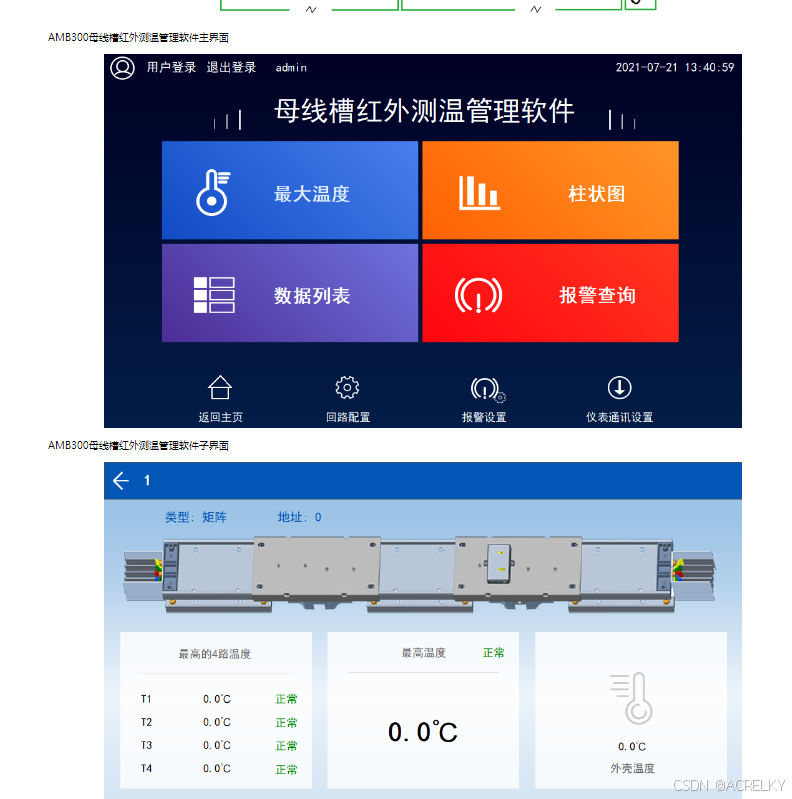Viewport: 792px width, 799px height.
Task: Click the page number 1 in the blue header
Action: (147, 481)
